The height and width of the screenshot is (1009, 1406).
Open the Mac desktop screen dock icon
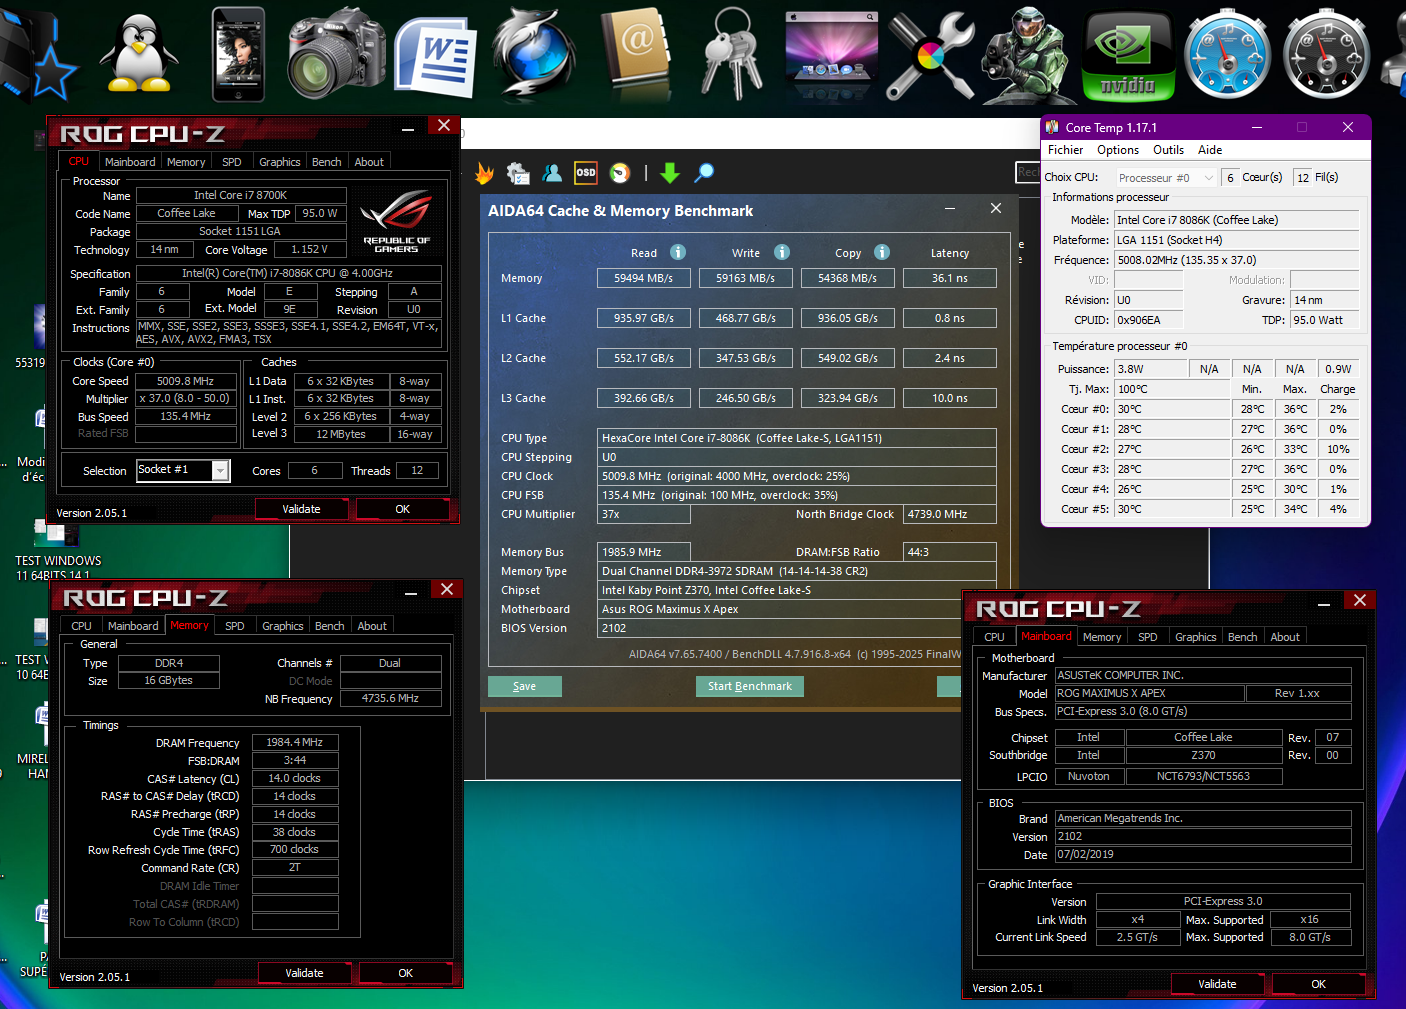tap(832, 50)
